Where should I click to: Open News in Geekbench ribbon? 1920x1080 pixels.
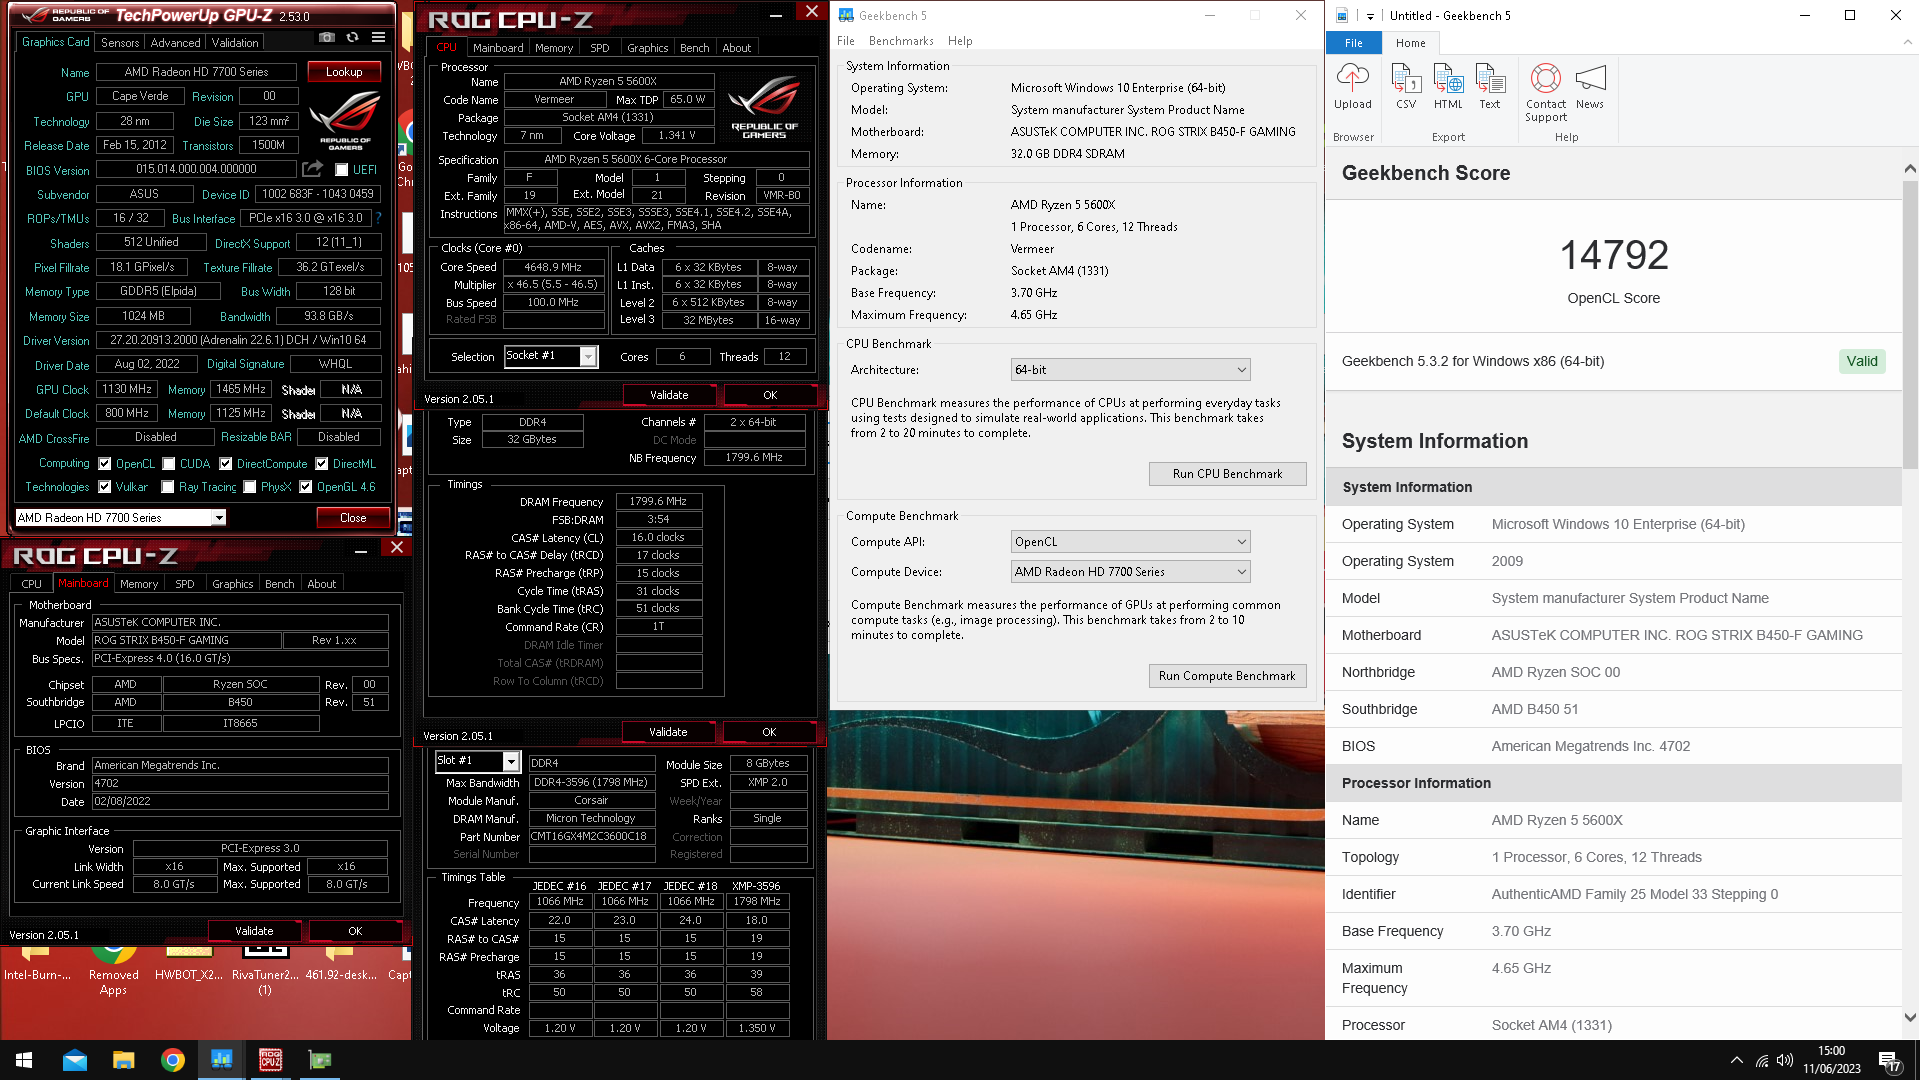click(x=1590, y=86)
